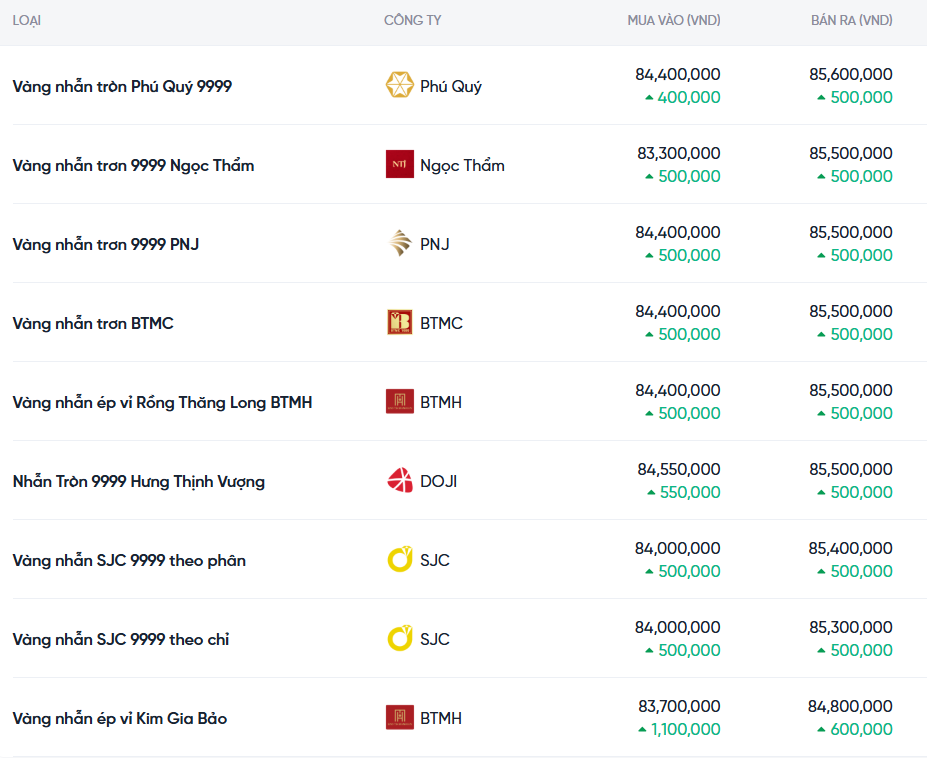Open Nhẫn Tròn 9999 Hưng Thịnh Vượng
Viewport: 927px width, 761px height.
pyautogui.click(x=138, y=482)
